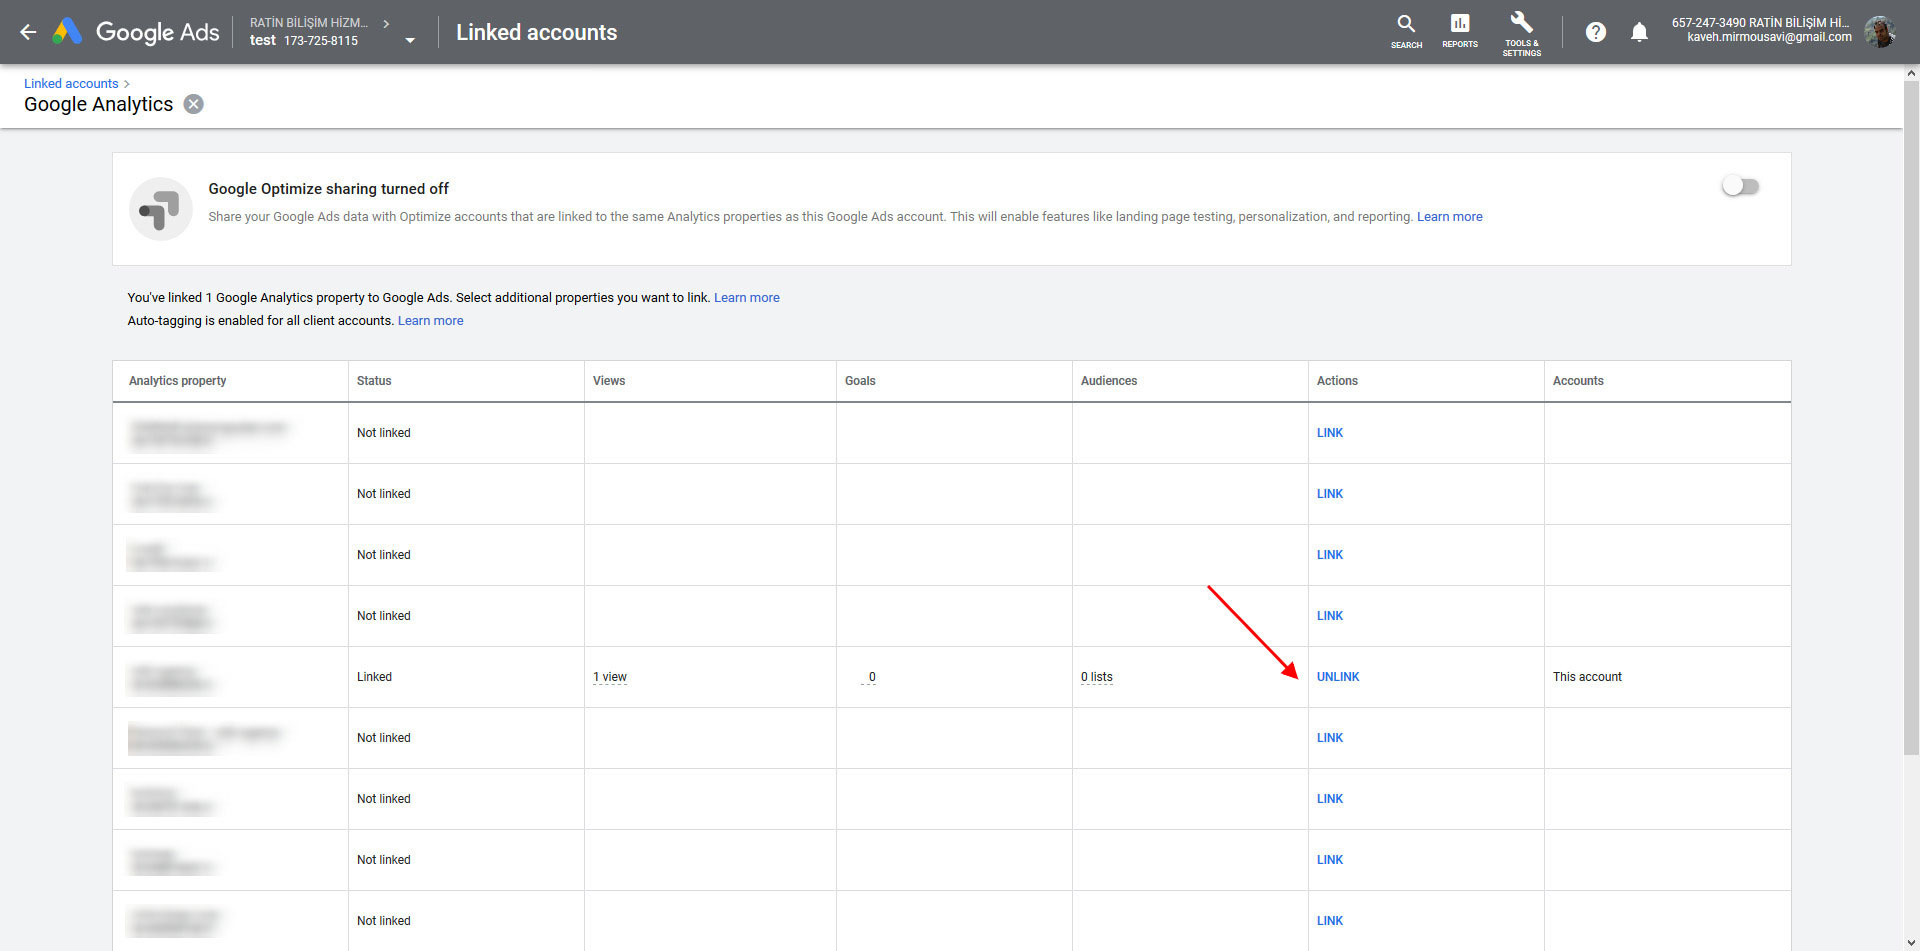Image resolution: width=1920 pixels, height=951 pixels.
Task: Open the user profile avatar
Action: coord(1880,32)
